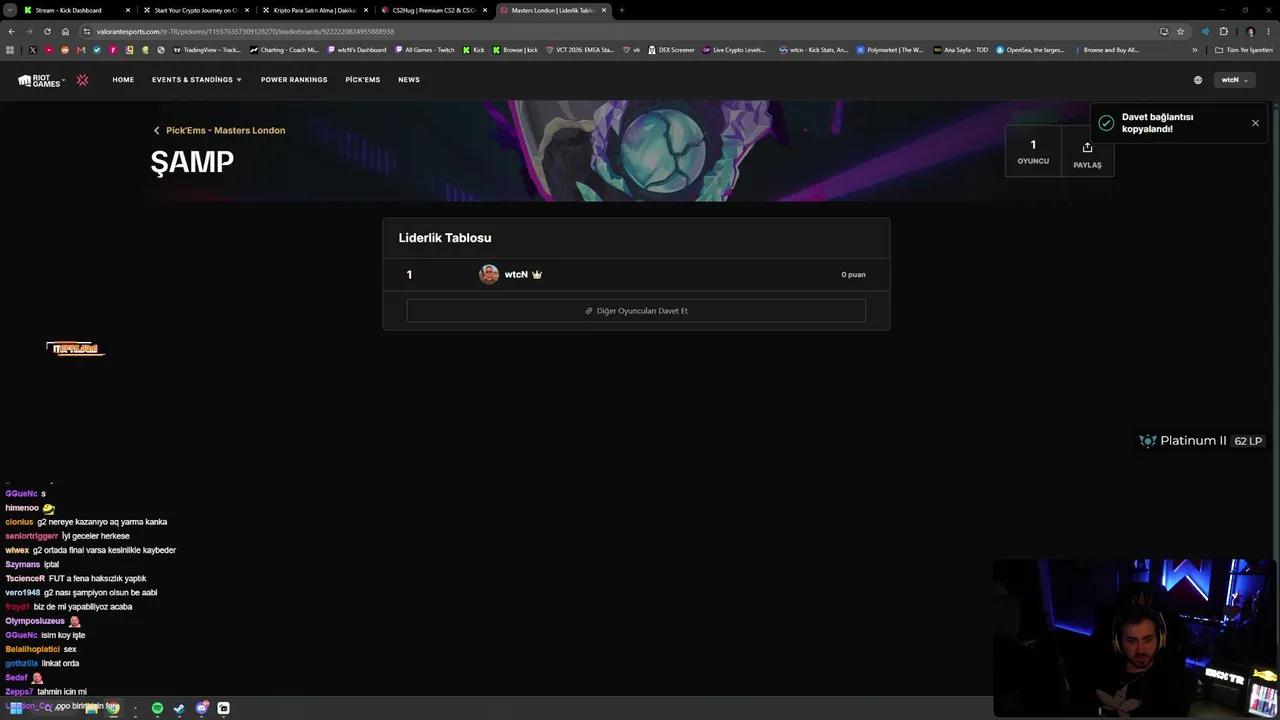The width and height of the screenshot is (1280, 720).
Task: Click the media control toolbar icon
Action: coord(1205,31)
